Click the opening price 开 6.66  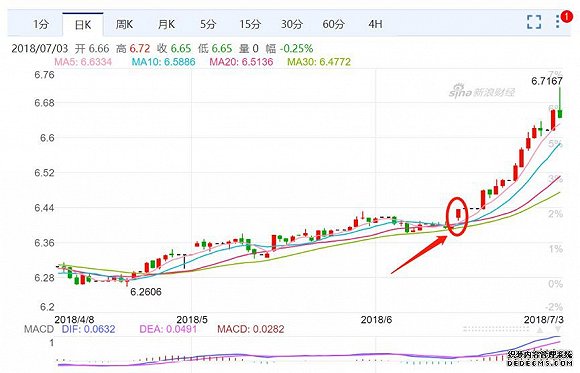(x=92, y=48)
